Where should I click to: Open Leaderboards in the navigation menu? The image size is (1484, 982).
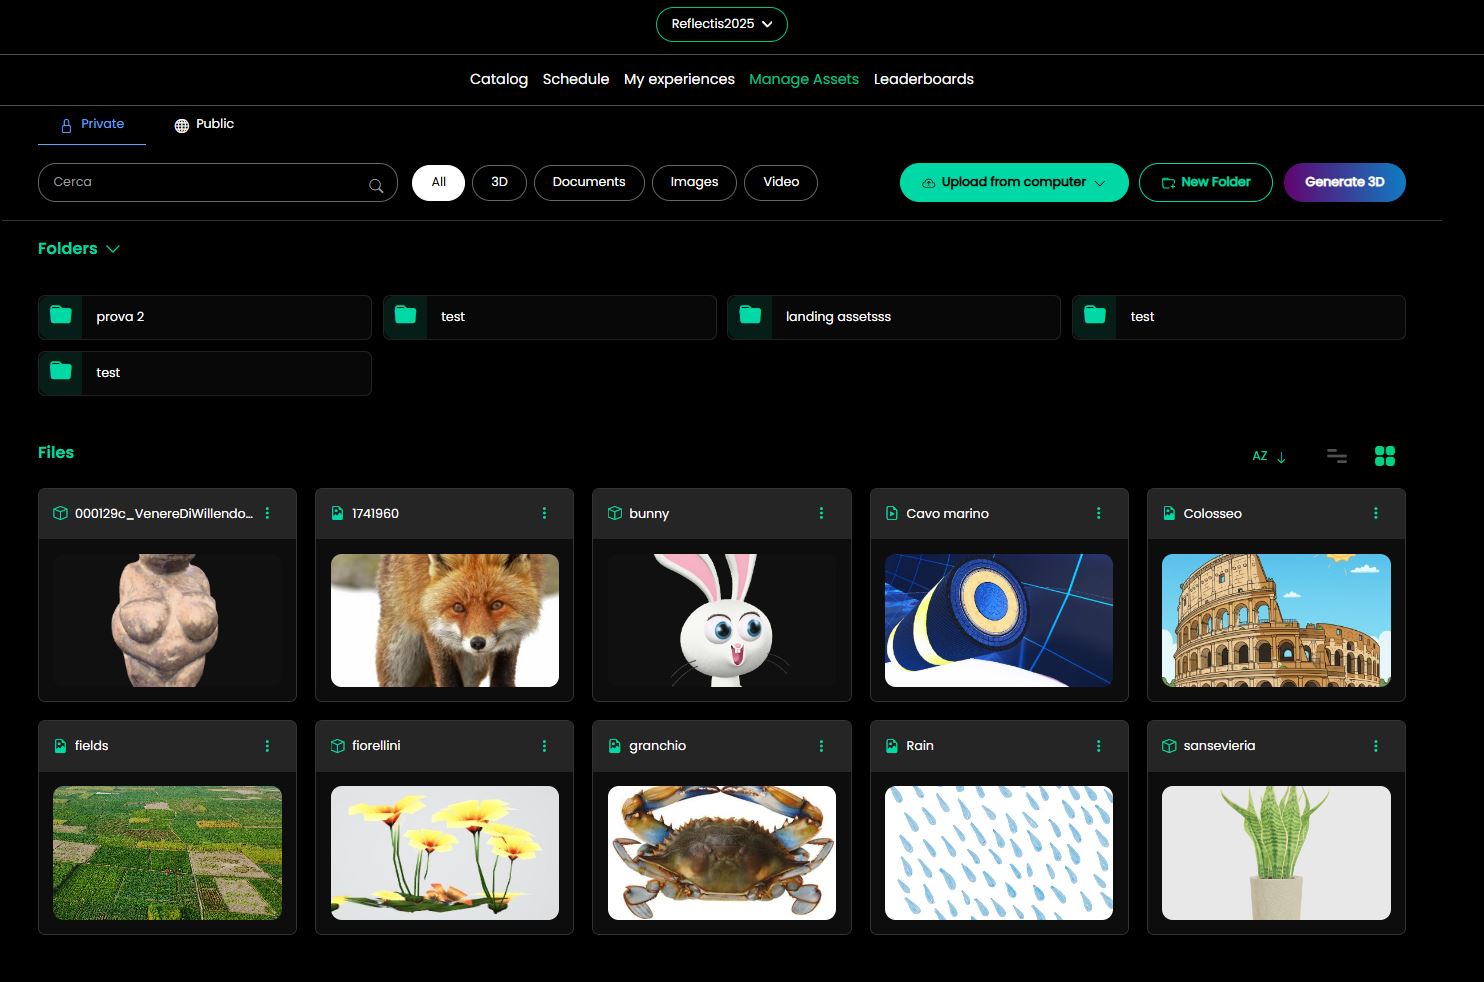point(923,79)
